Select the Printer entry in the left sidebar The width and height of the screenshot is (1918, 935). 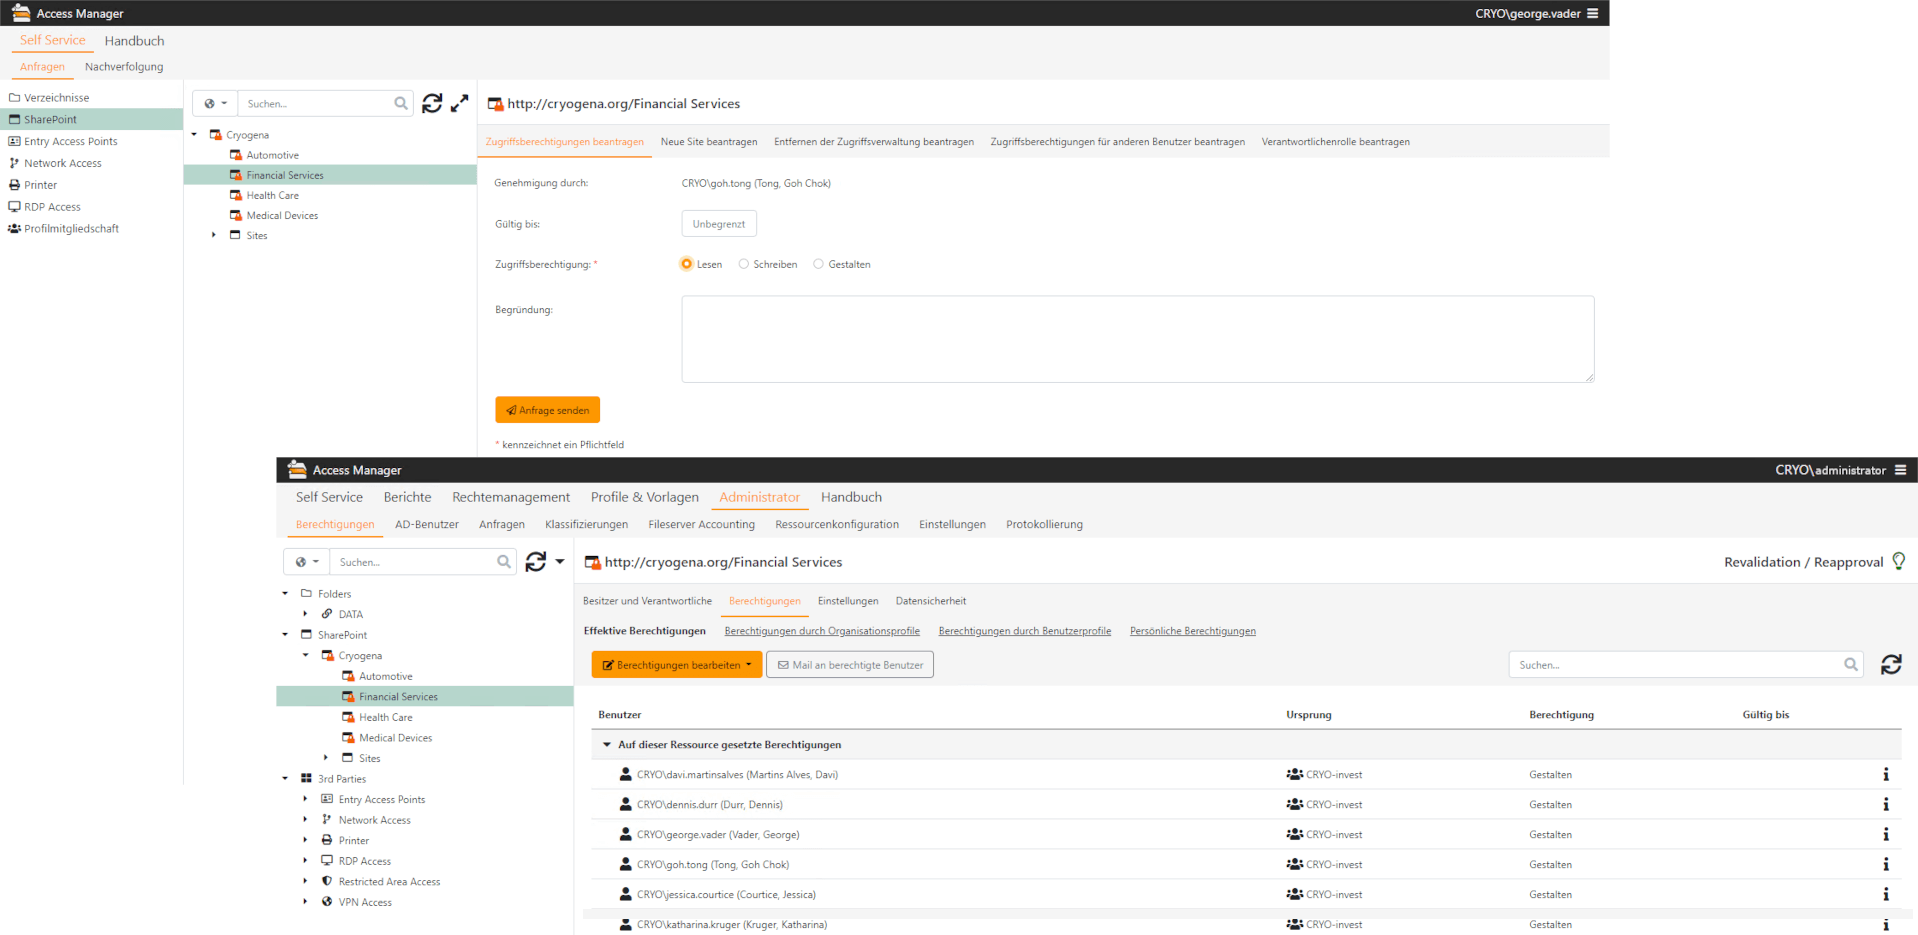39,184
